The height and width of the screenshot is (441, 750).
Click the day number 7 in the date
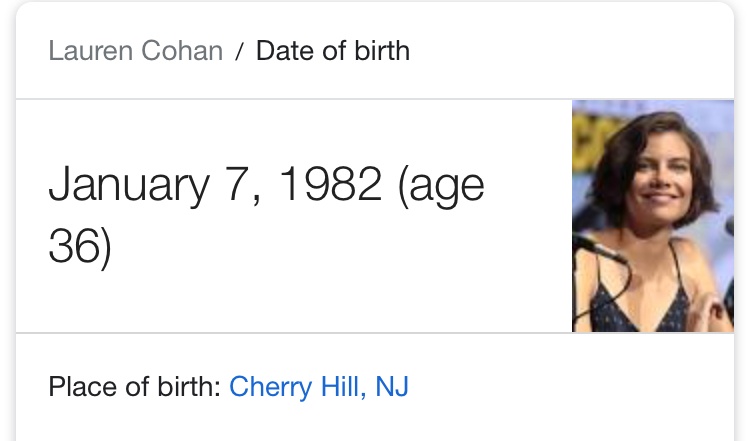click(x=238, y=184)
